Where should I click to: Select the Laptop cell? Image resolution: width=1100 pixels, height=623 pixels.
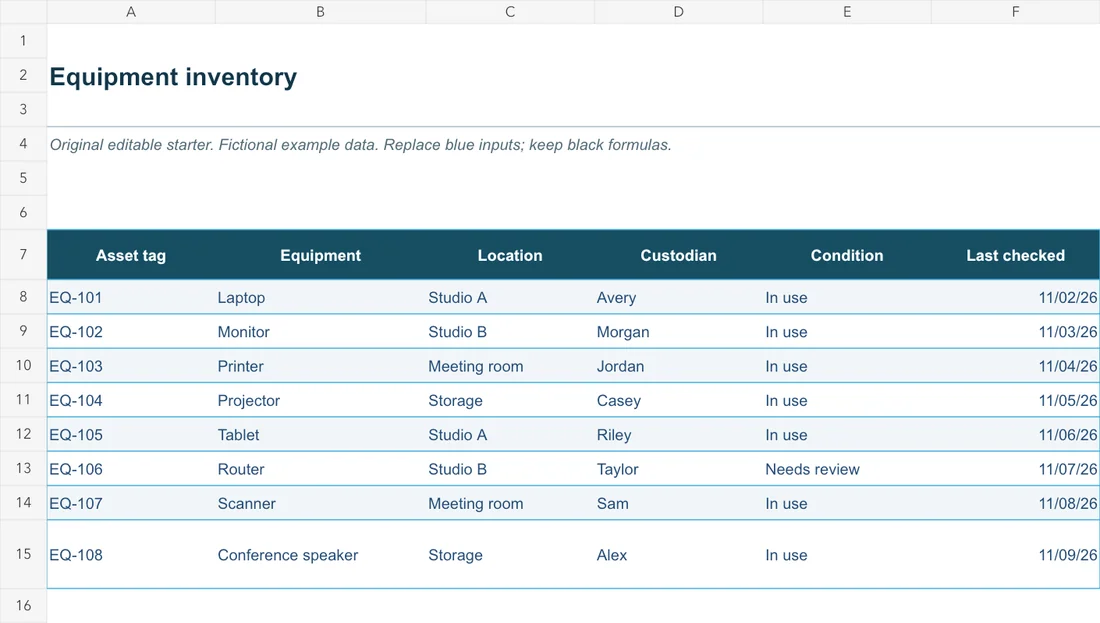[x=321, y=297]
